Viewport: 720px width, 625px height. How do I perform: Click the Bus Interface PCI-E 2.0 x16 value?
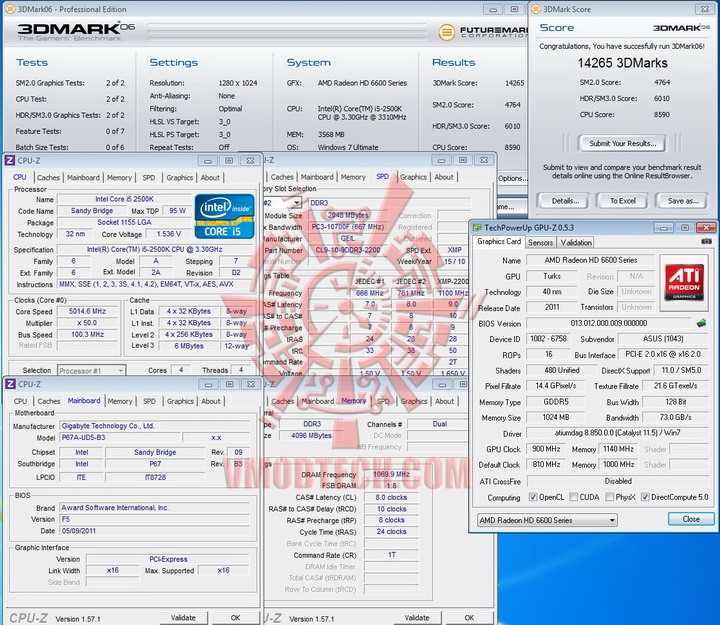[x=663, y=354]
